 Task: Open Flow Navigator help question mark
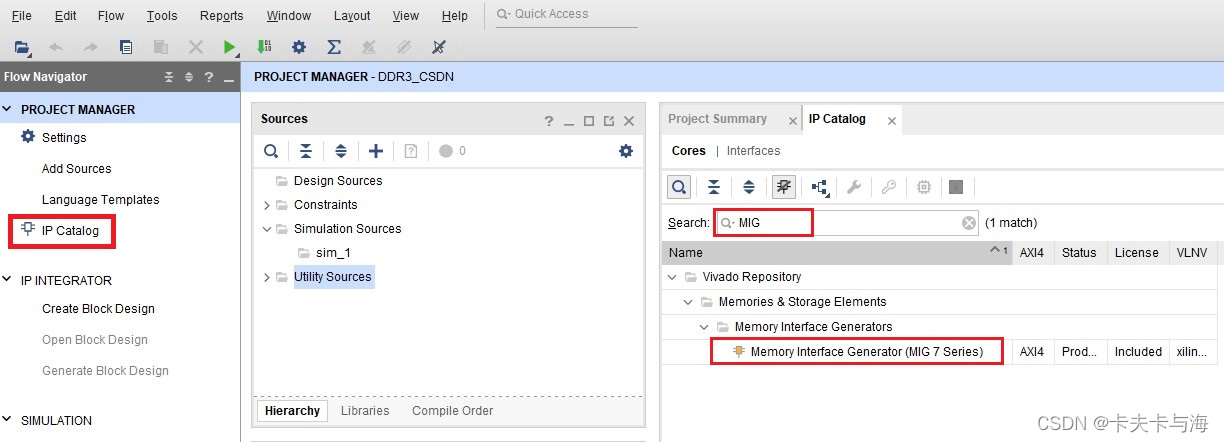tap(208, 77)
